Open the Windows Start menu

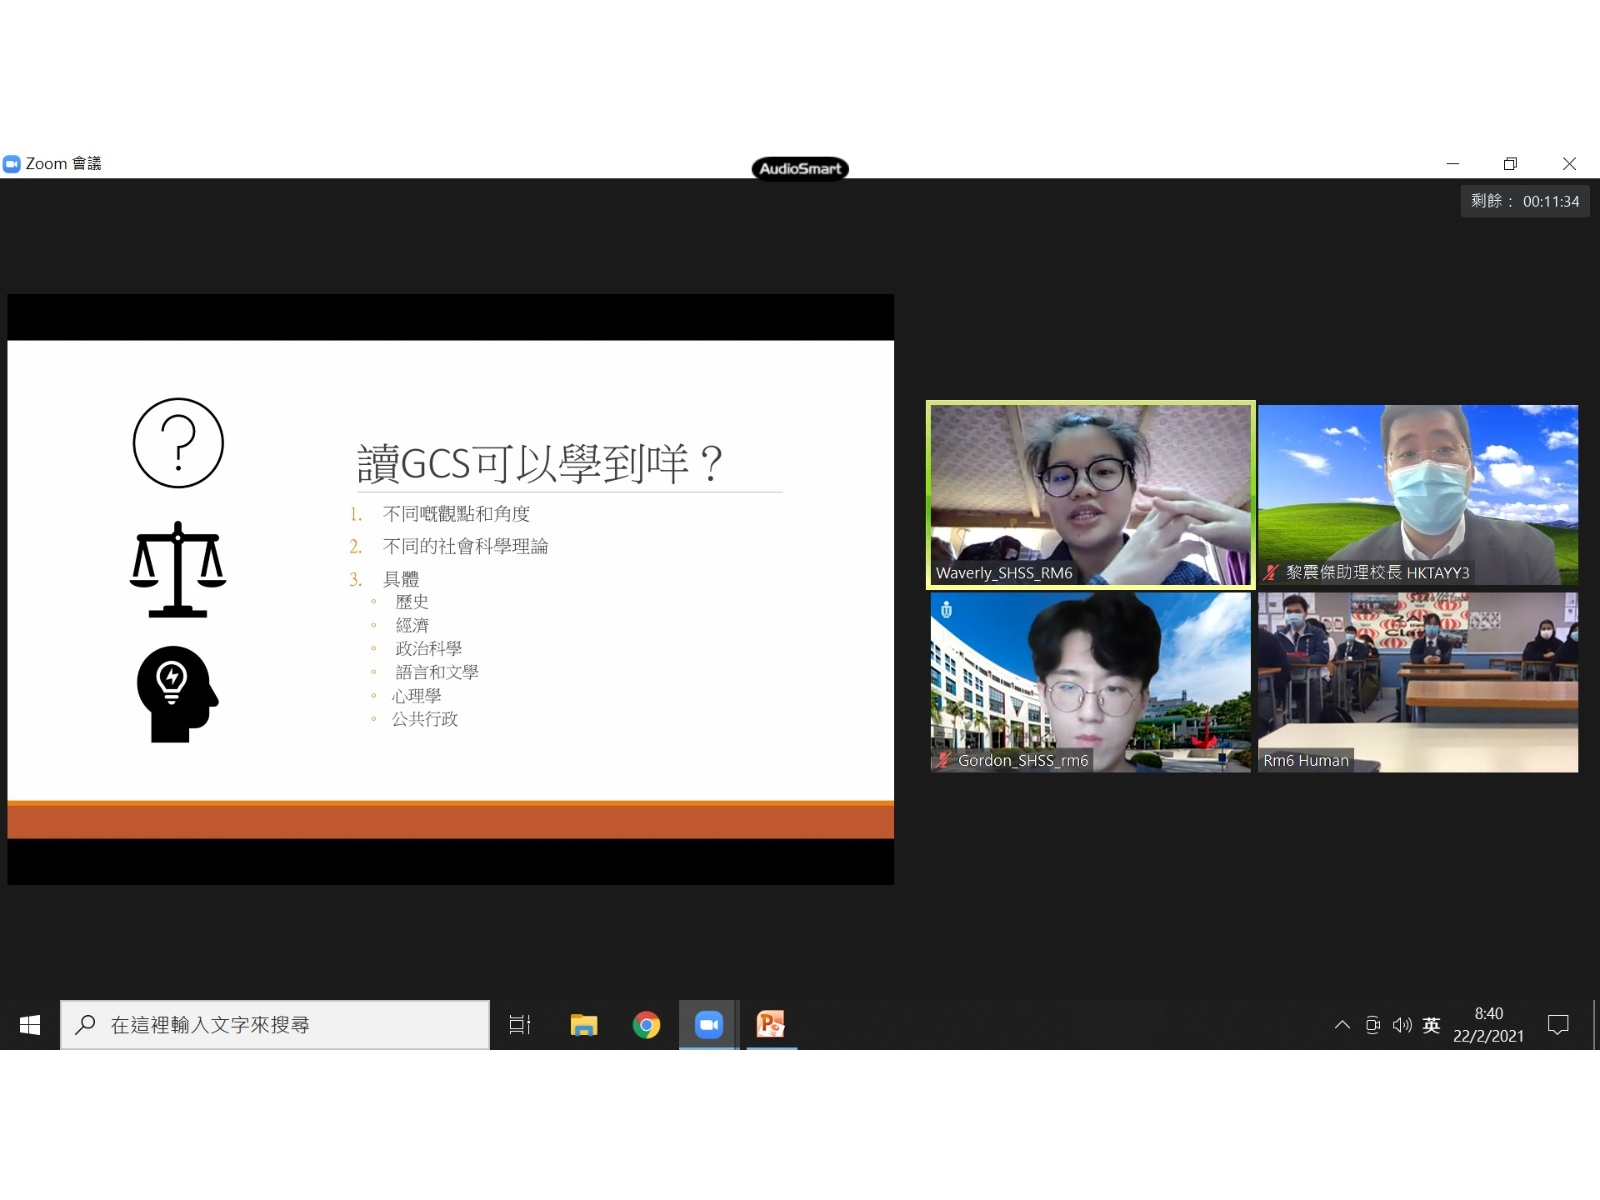point(30,1025)
